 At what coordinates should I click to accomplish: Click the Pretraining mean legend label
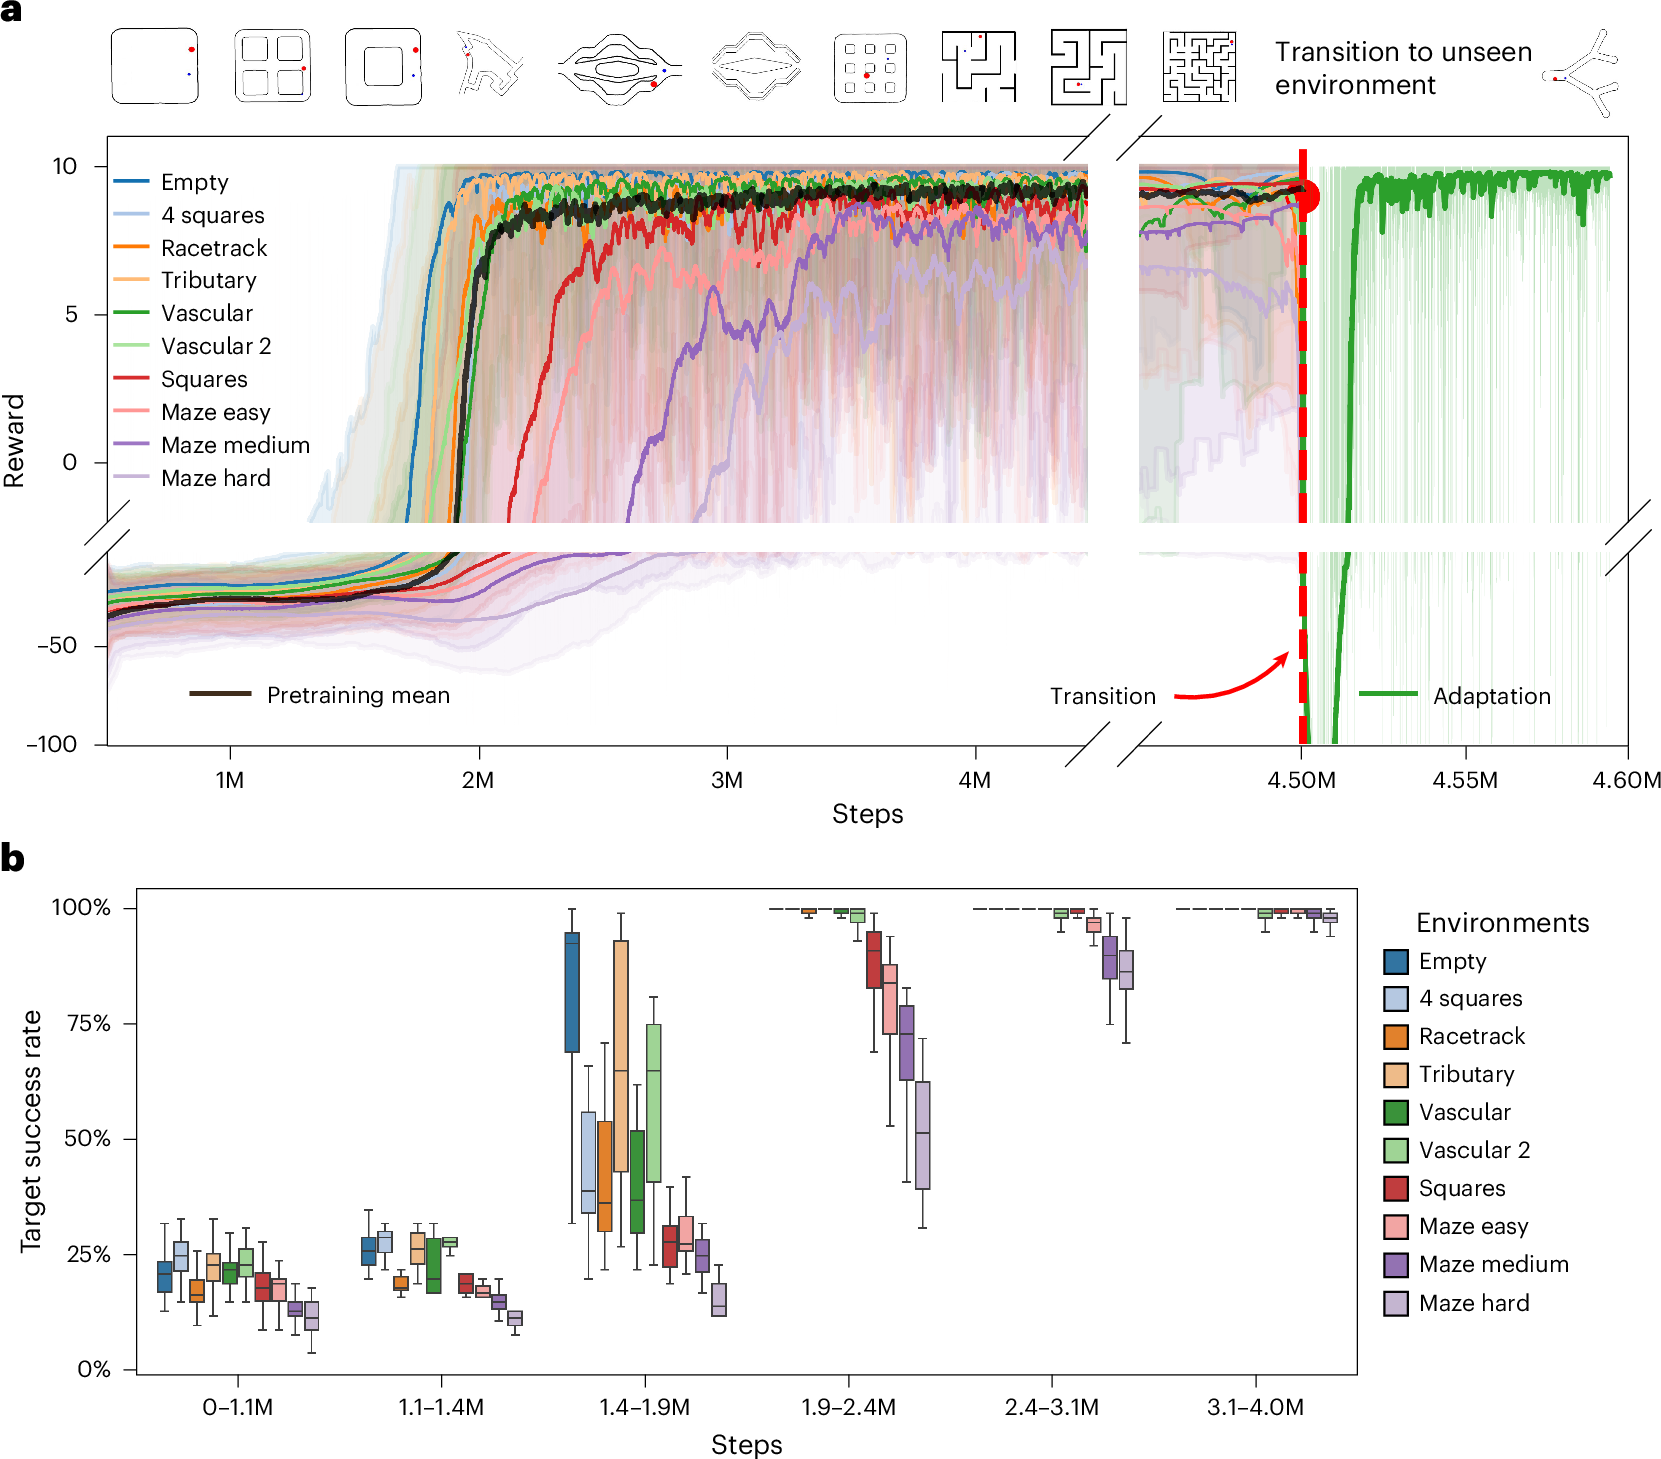(x=358, y=695)
